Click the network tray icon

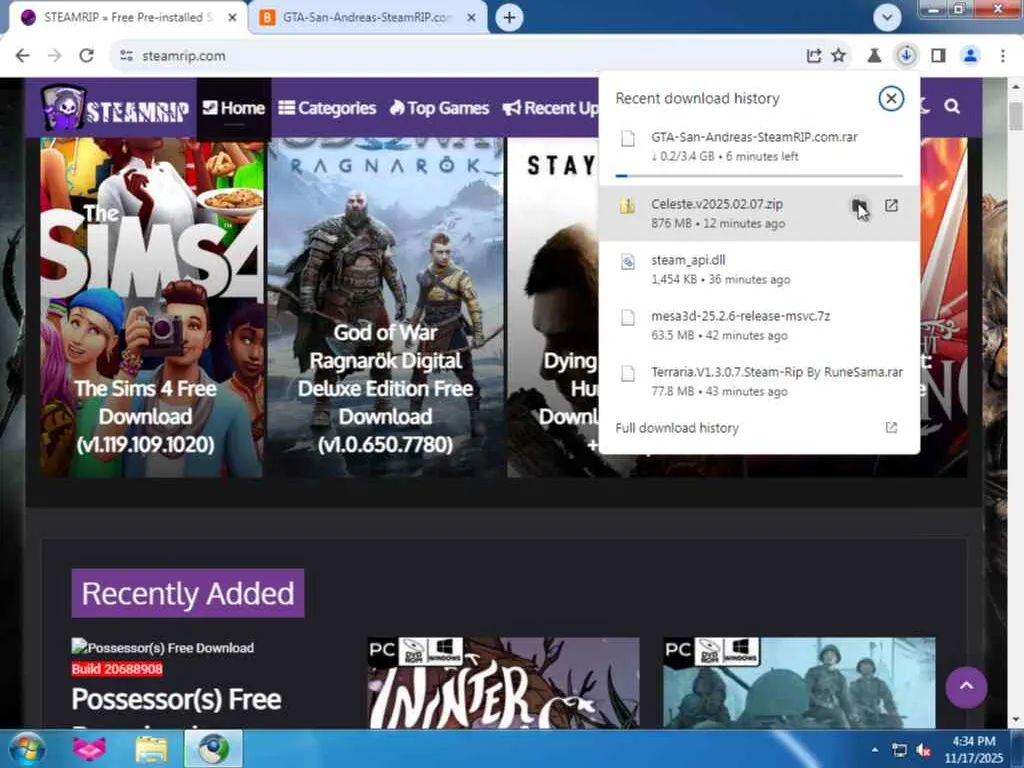point(900,750)
